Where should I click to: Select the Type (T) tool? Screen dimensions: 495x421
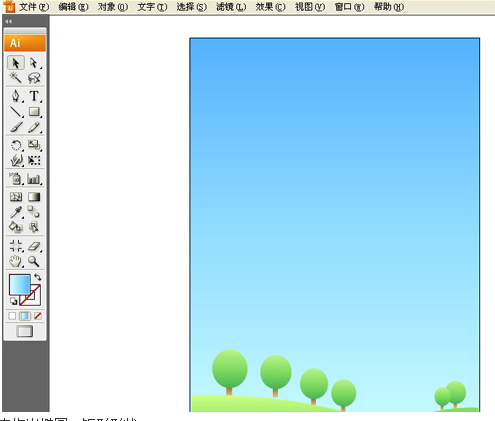[x=34, y=96]
